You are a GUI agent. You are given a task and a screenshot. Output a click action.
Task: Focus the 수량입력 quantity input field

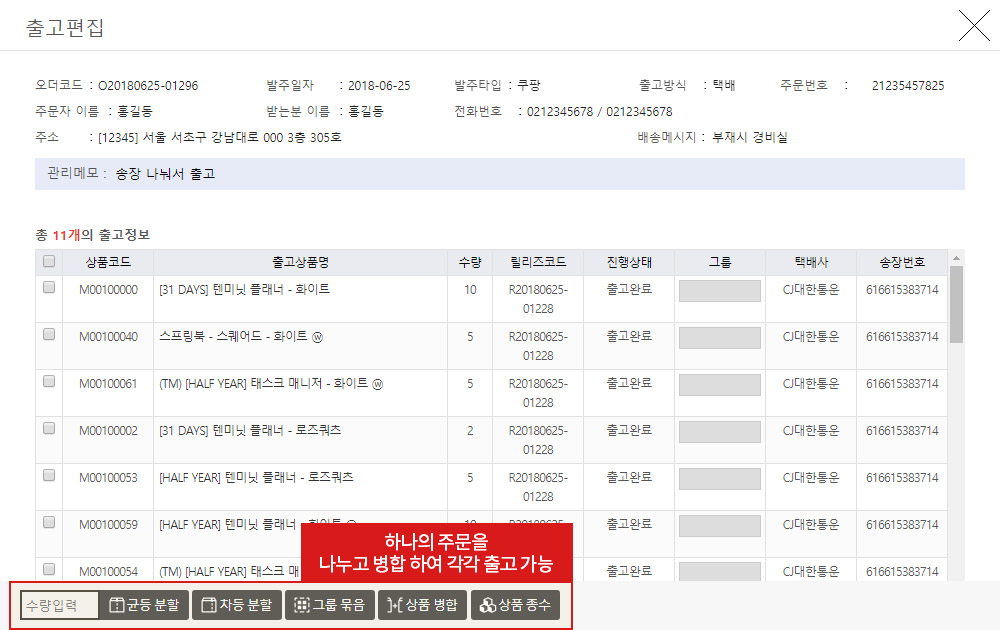60,605
